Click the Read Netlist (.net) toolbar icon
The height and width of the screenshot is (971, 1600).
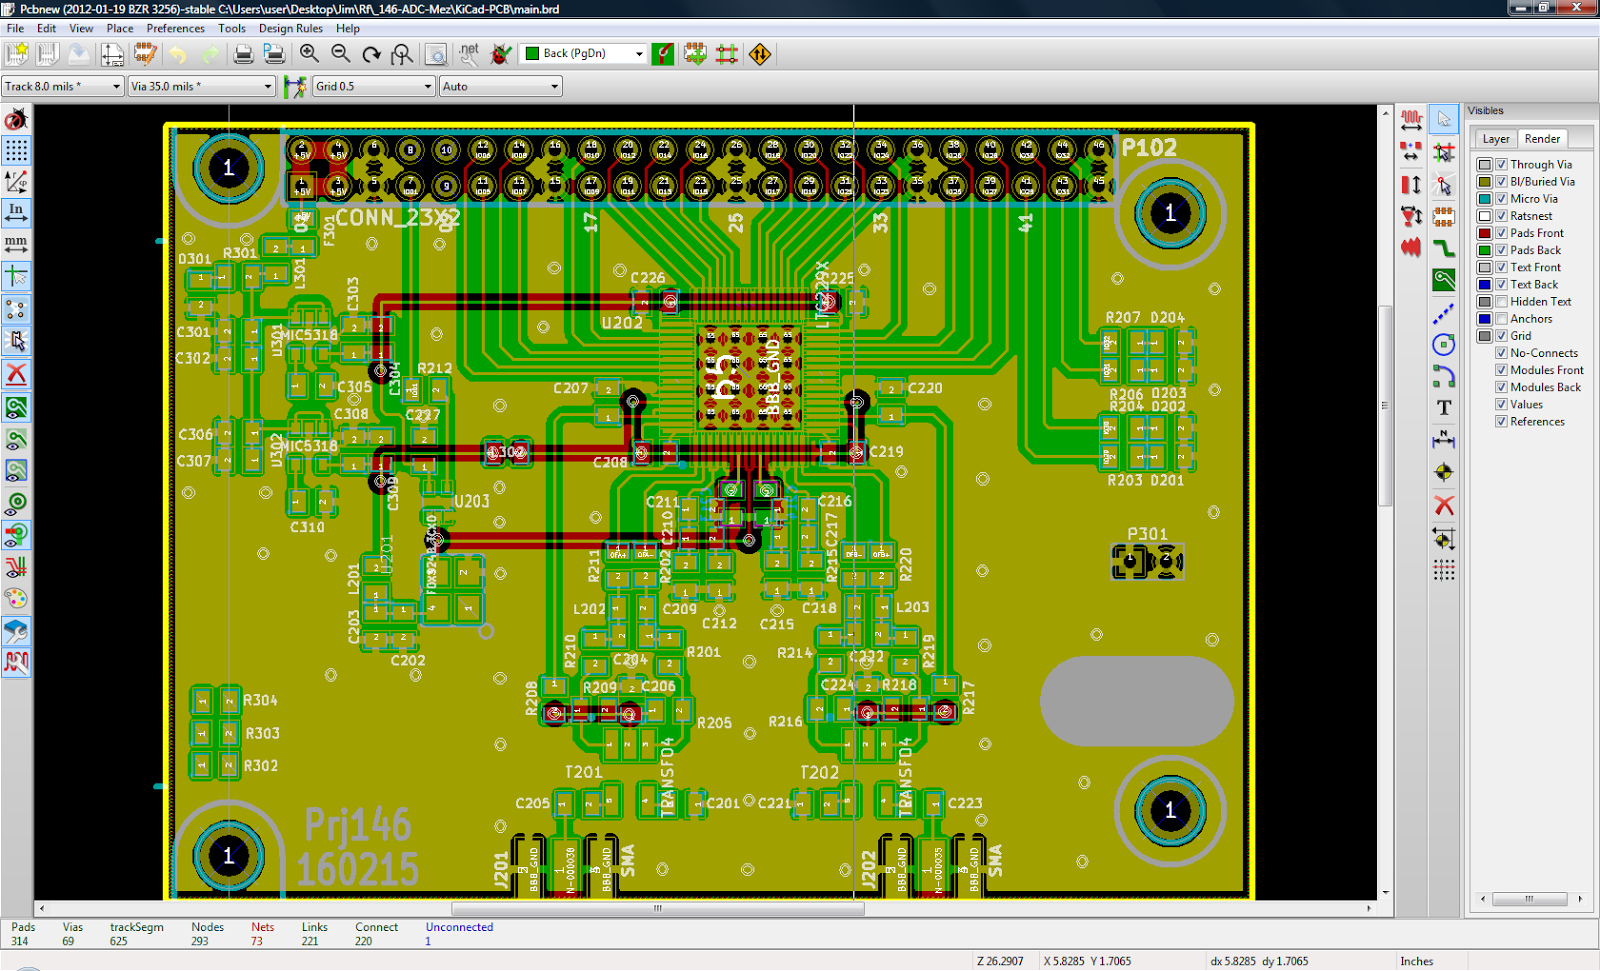coord(467,54)
